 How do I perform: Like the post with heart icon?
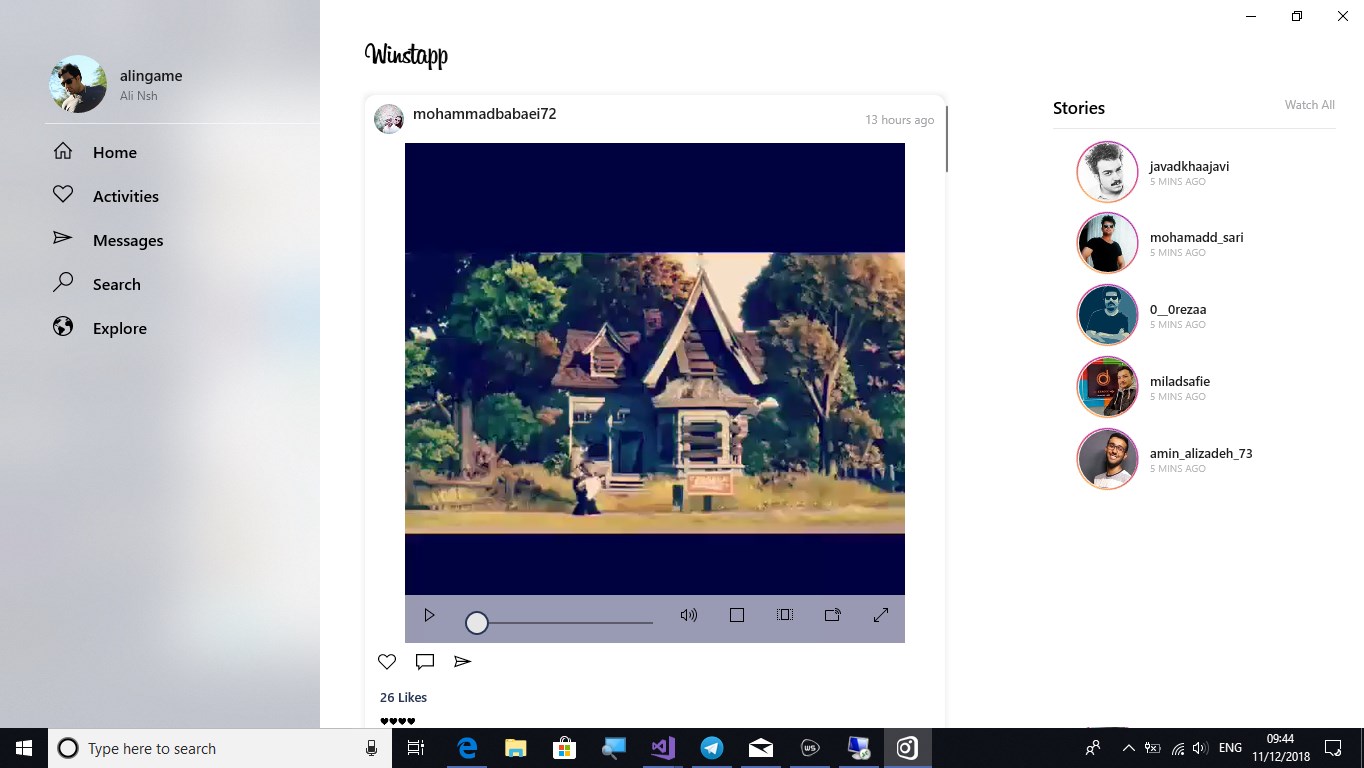(x=387, y=661)
